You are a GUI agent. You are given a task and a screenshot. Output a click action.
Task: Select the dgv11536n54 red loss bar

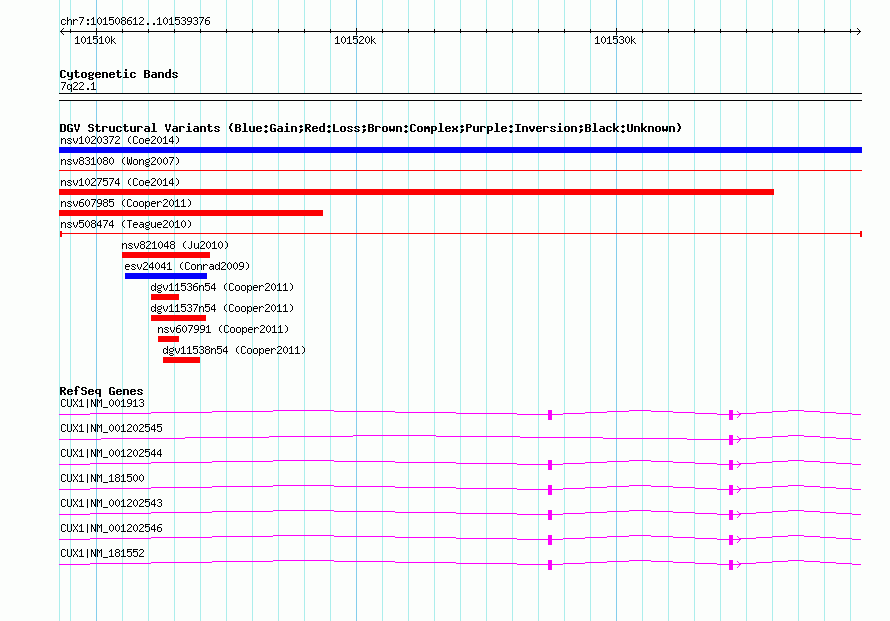pos(165,297)
